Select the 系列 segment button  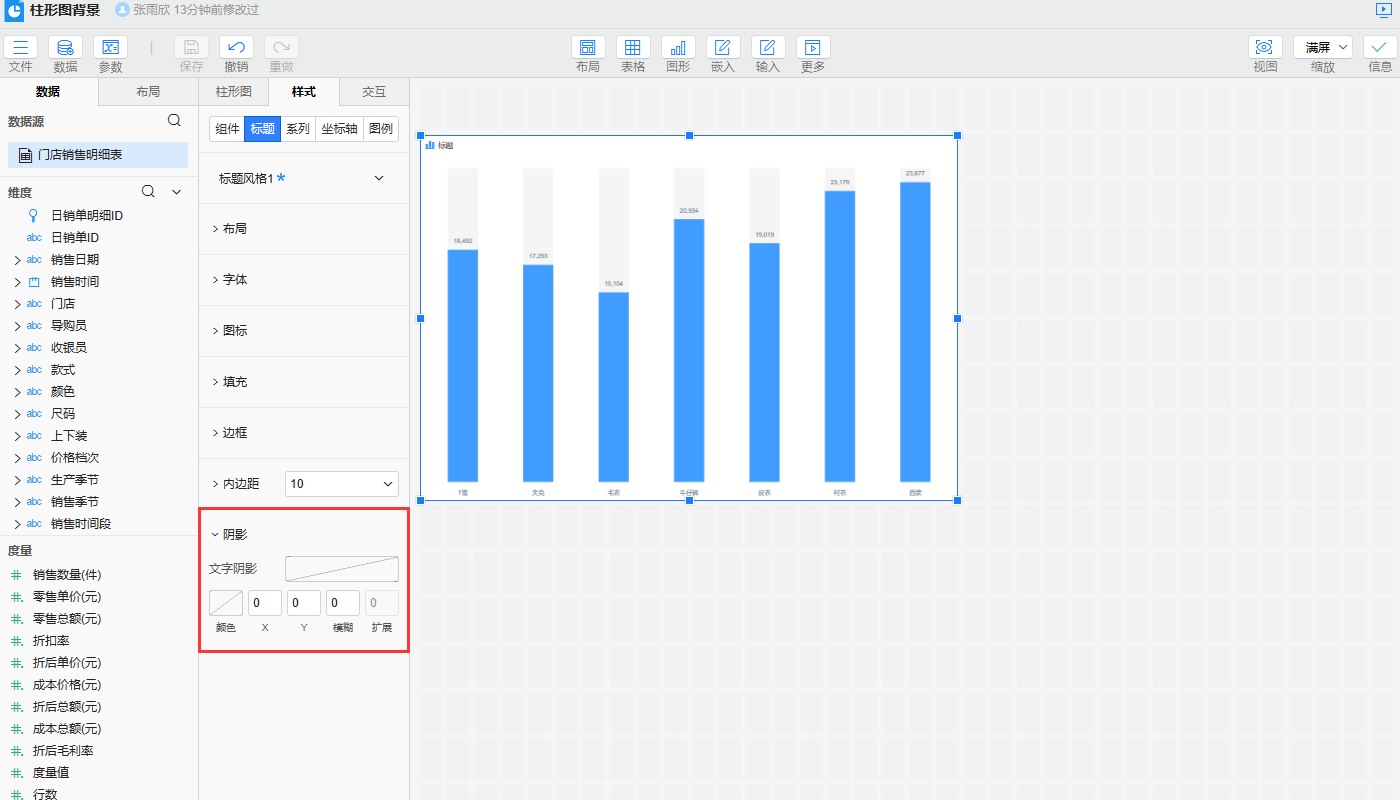pos(297,129)
